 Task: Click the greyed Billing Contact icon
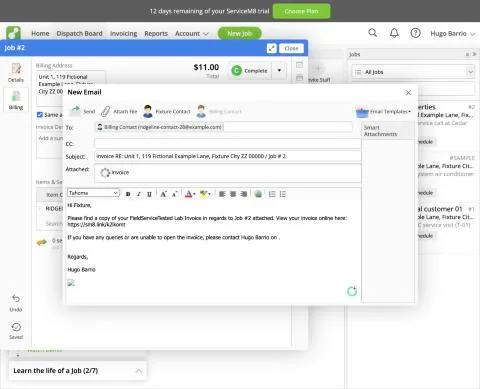201,111
